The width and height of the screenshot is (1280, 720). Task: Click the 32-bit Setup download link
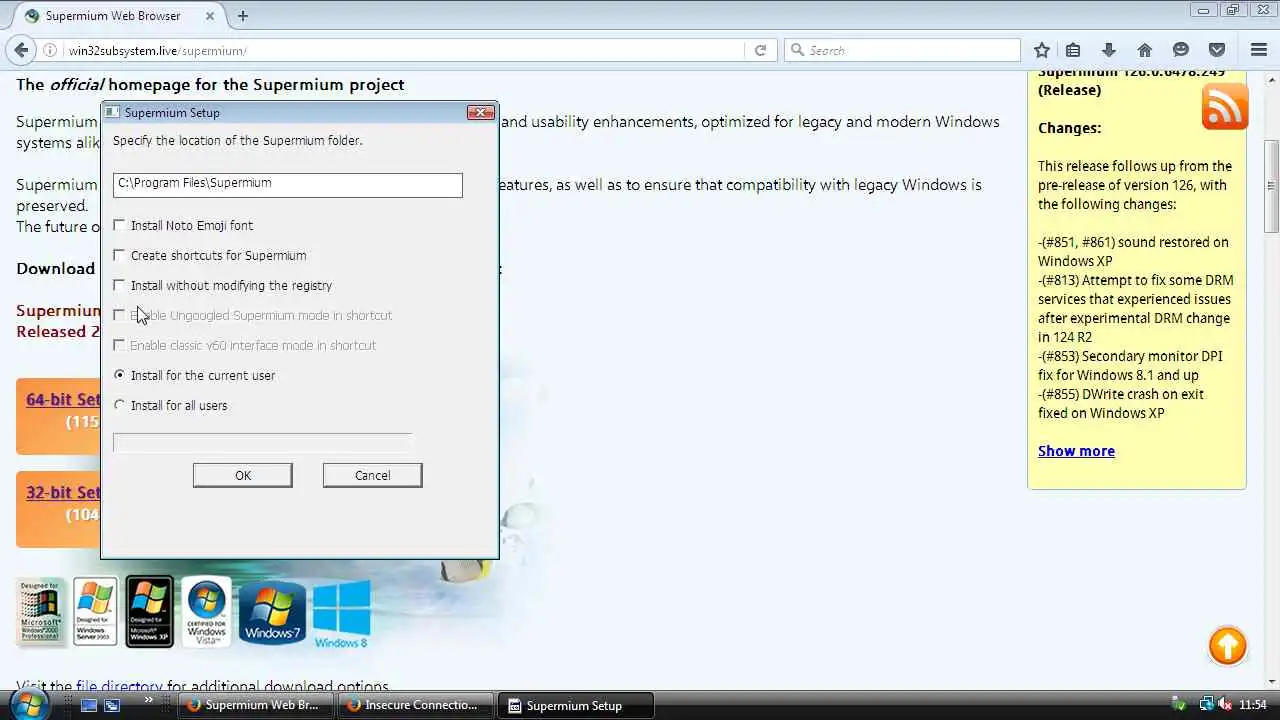[63, 493]
